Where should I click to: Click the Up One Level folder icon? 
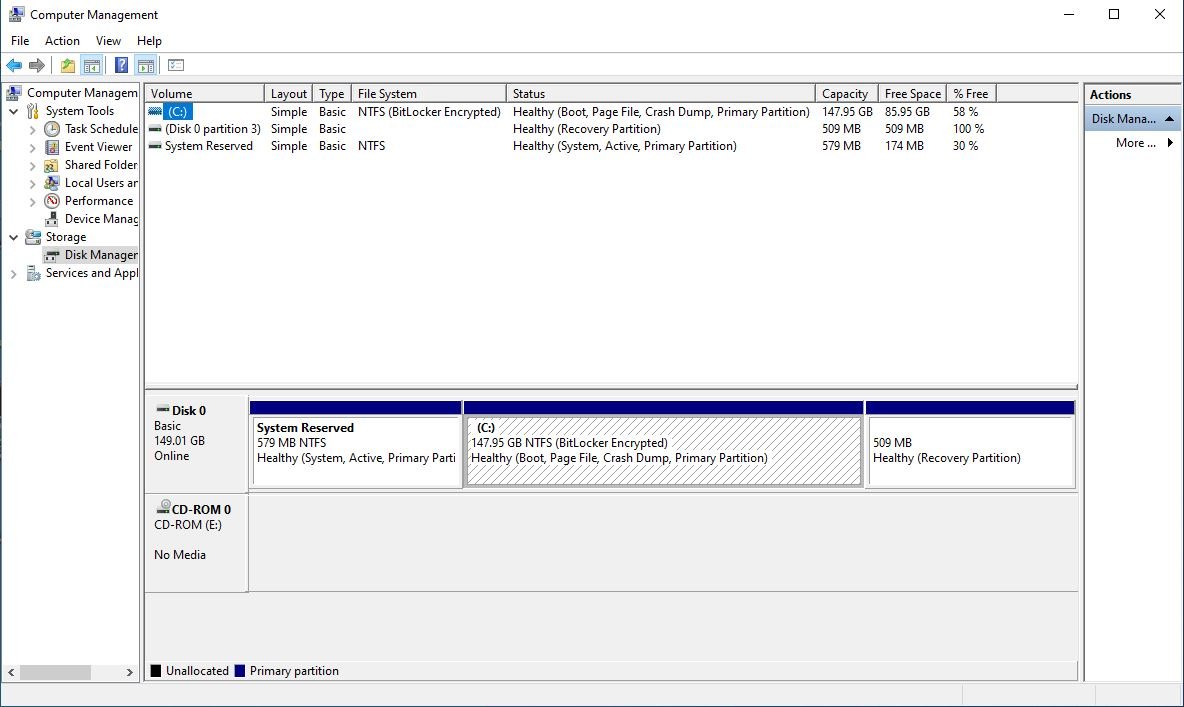pos(68,66)
